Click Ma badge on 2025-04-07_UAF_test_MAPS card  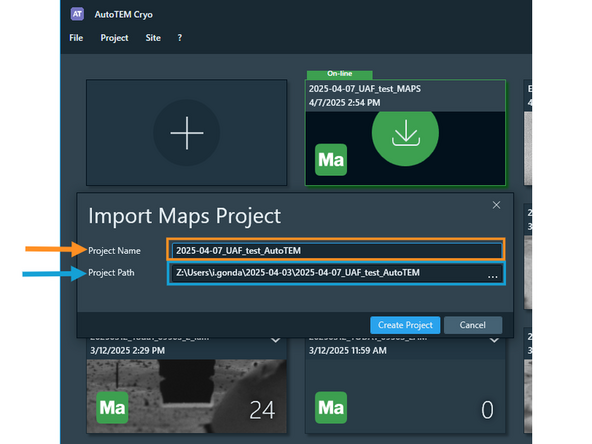331,160
